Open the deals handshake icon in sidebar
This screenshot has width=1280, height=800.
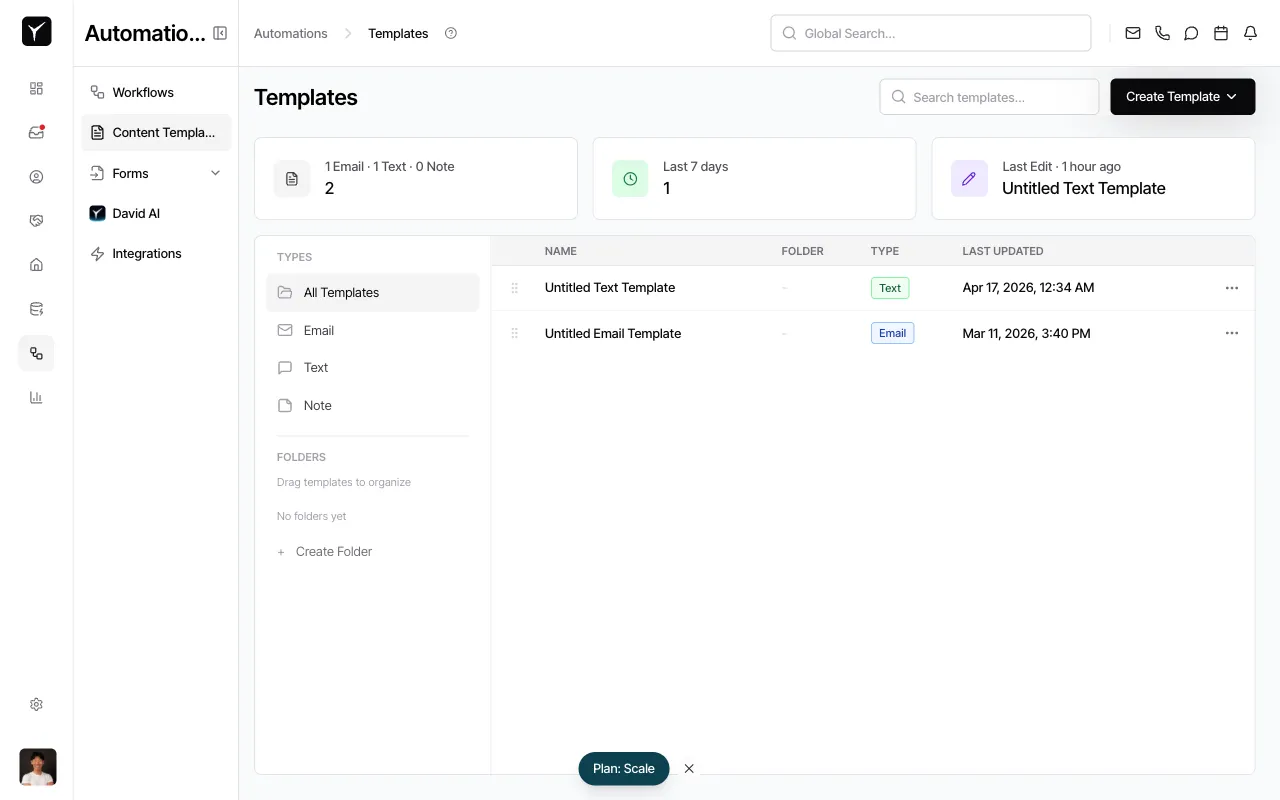point(36,220)
